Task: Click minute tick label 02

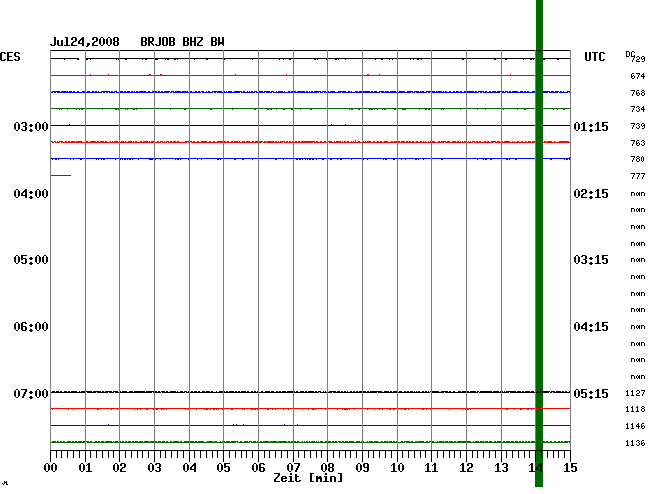Action: 119,468
